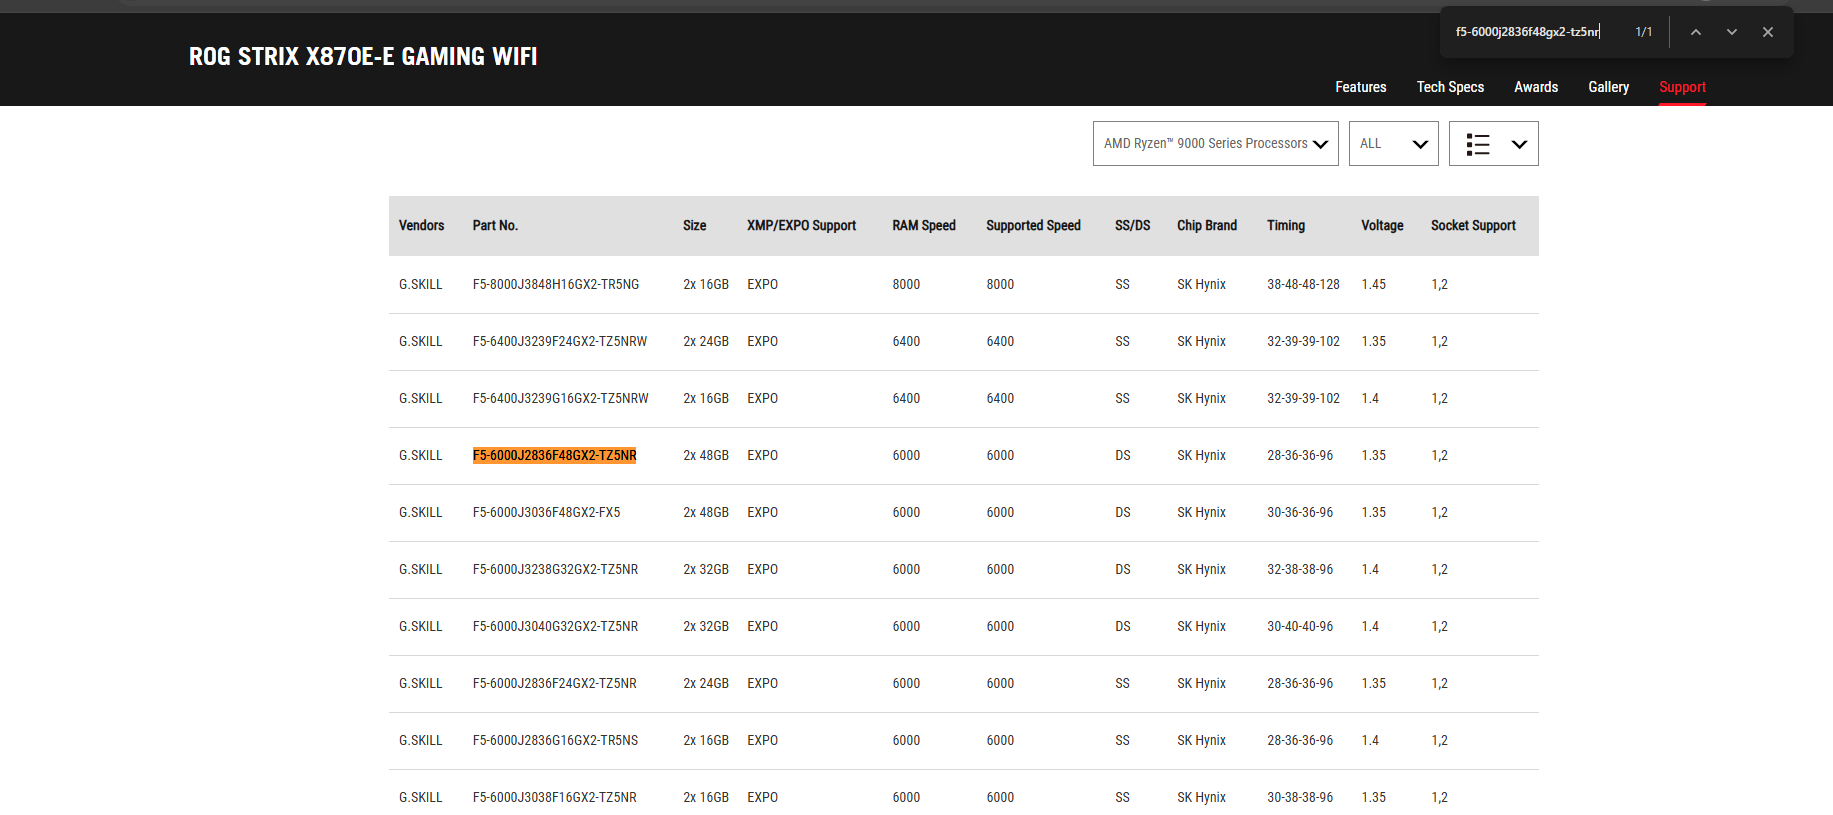View the Gallery tab

pyautogui.click(x=1608, y=87)
